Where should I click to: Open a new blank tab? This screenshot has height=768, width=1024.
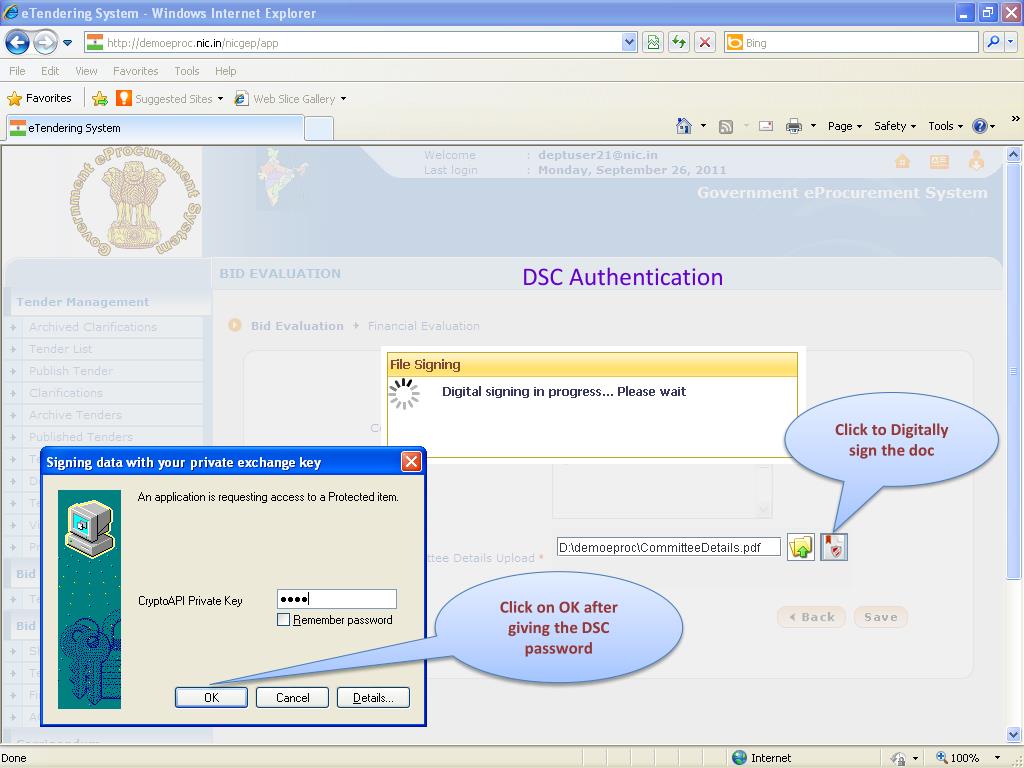click(x=319, y=128)
